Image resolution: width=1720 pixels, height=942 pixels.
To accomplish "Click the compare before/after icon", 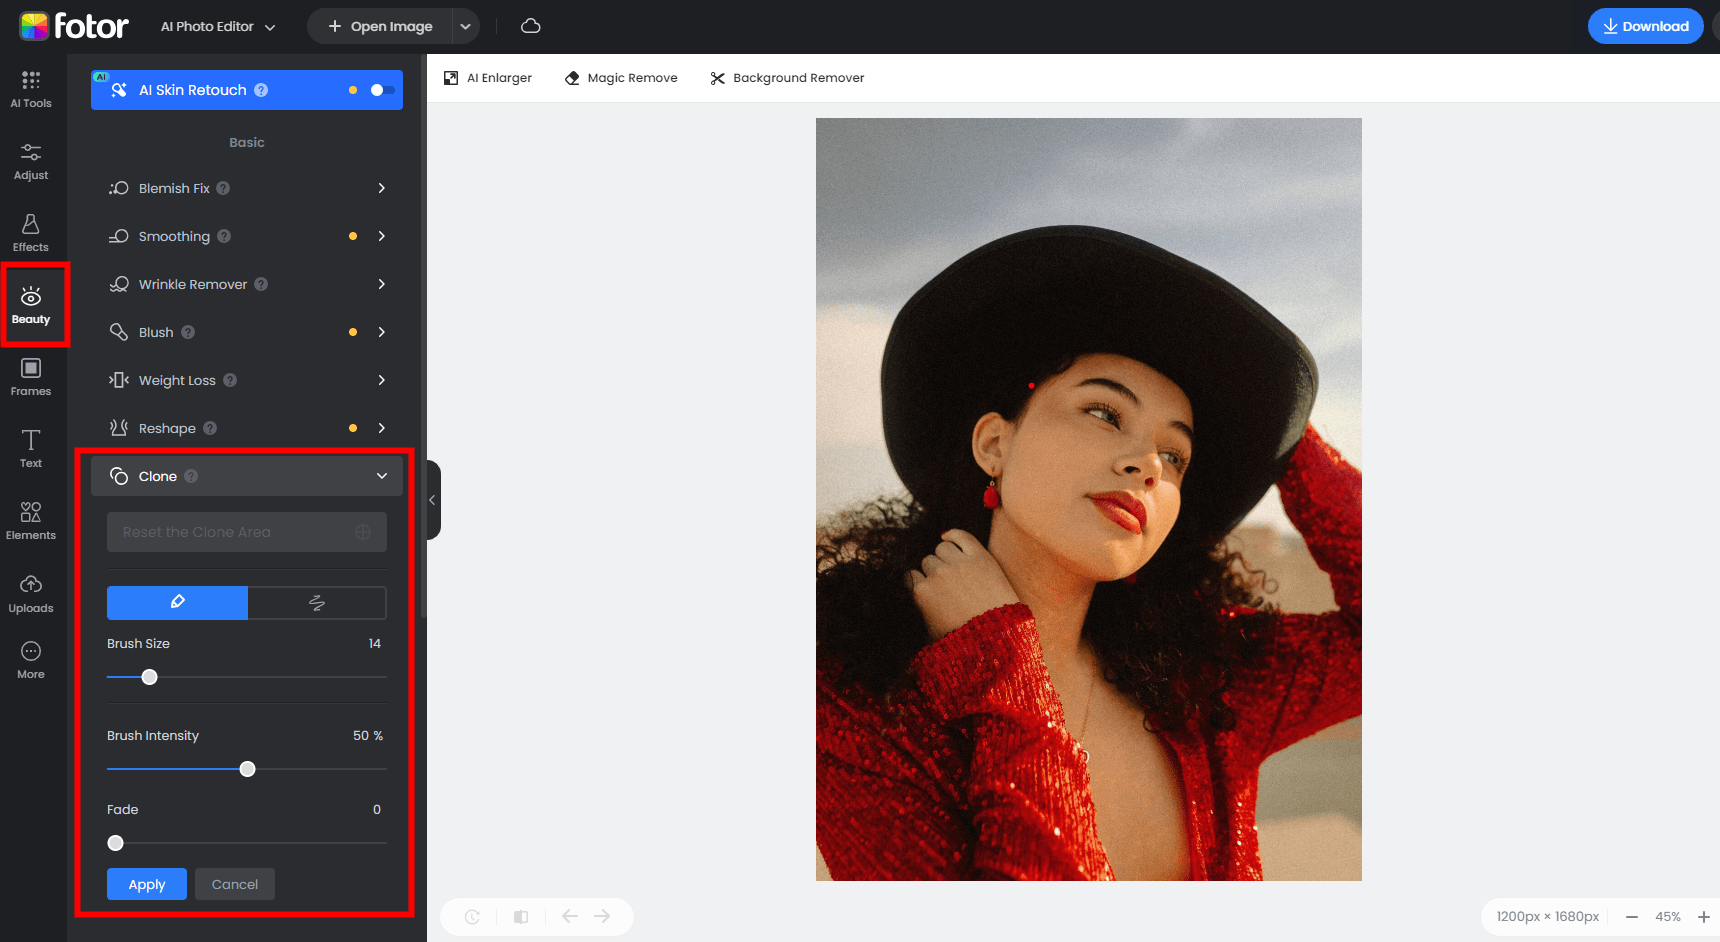I will pos(521,916).
